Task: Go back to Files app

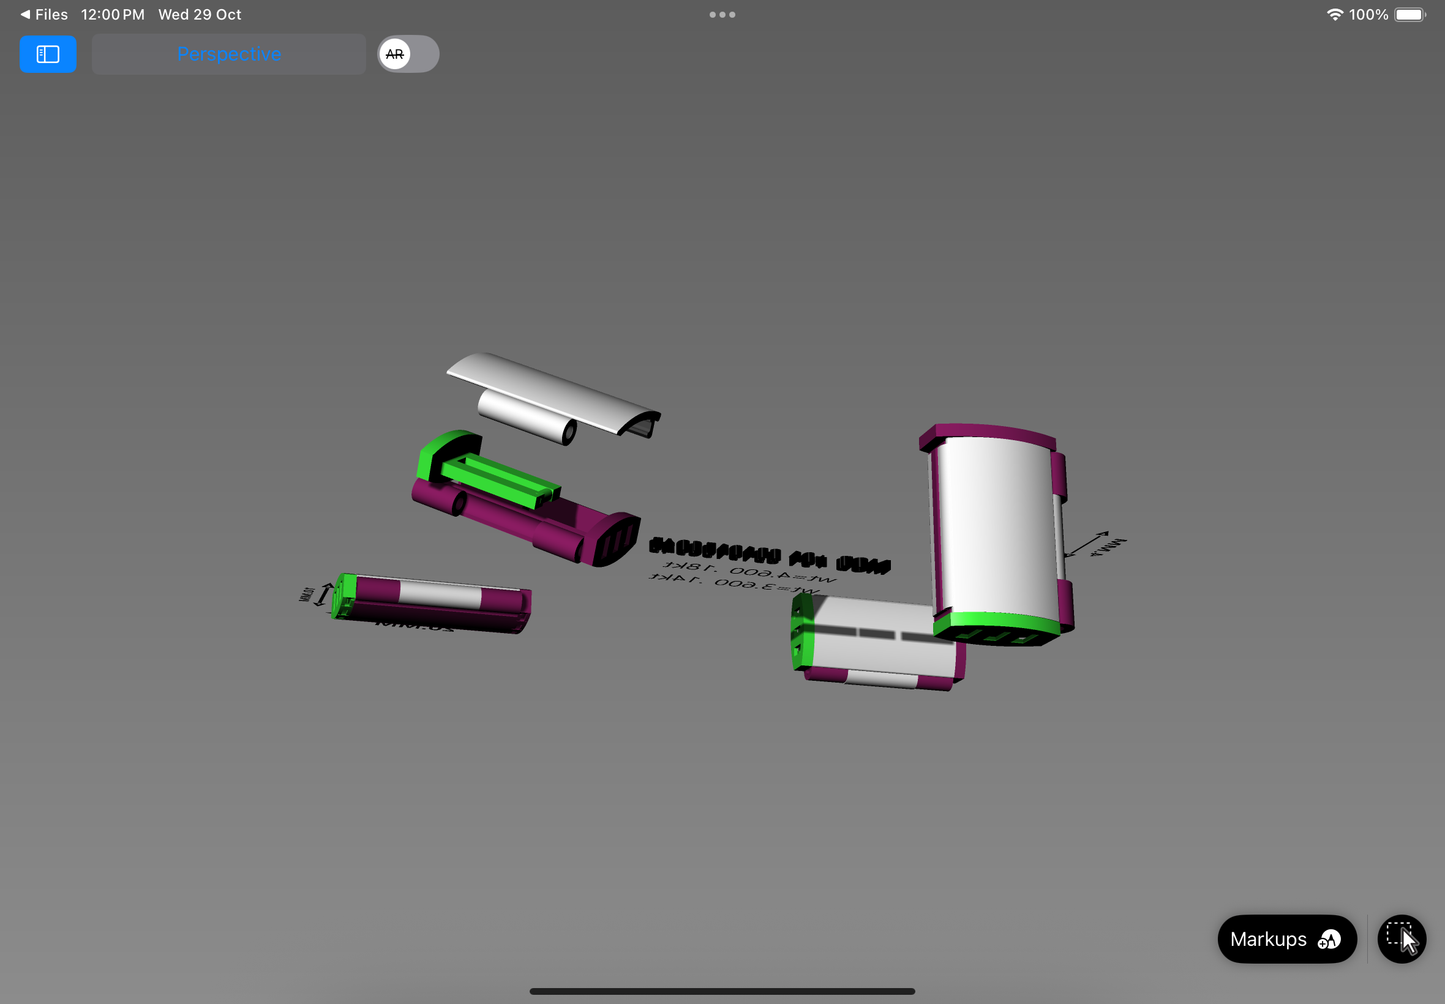Action: coord(44,14)
